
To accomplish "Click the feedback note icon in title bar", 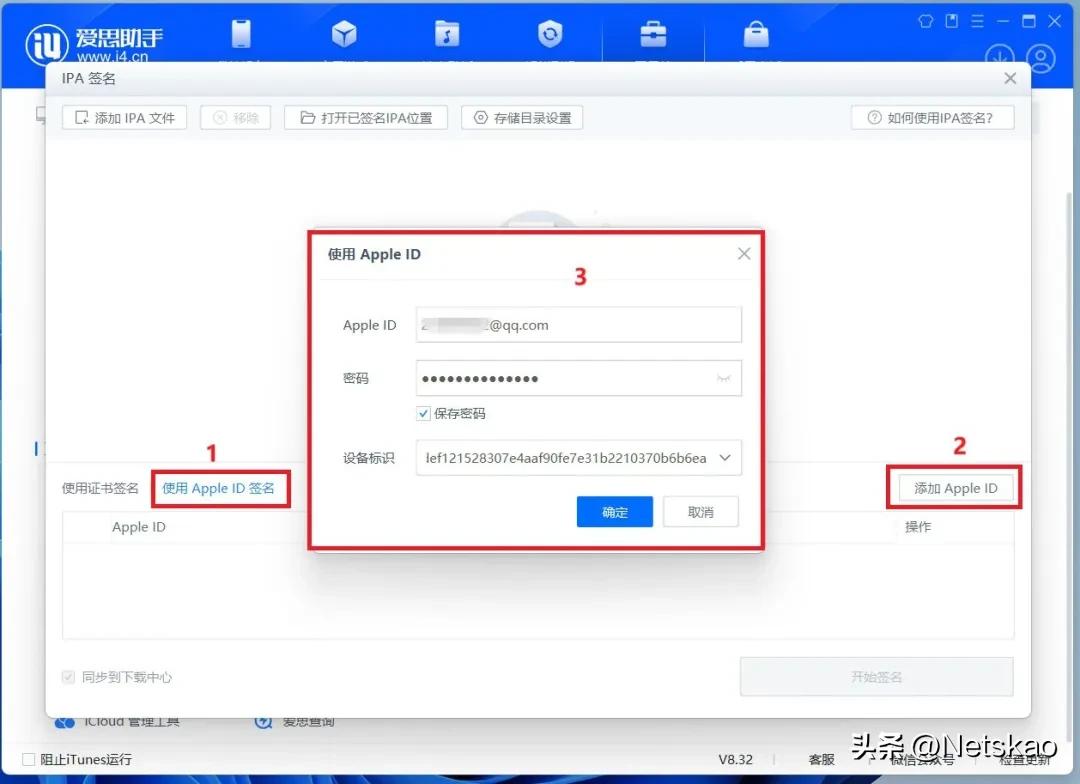I will [951, 21].
